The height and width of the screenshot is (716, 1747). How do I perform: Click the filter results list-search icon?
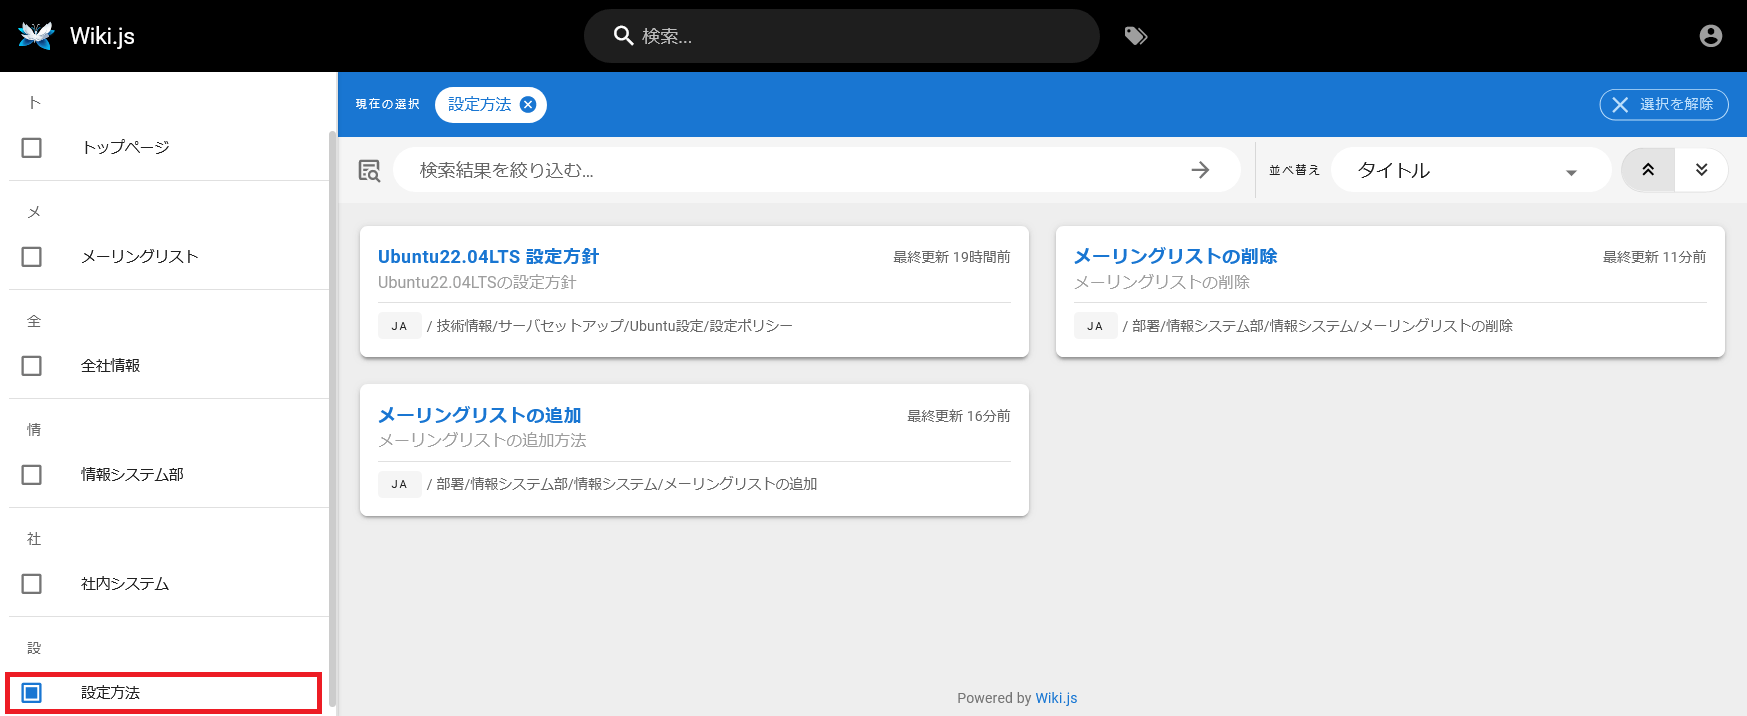(x=369, y=170)
